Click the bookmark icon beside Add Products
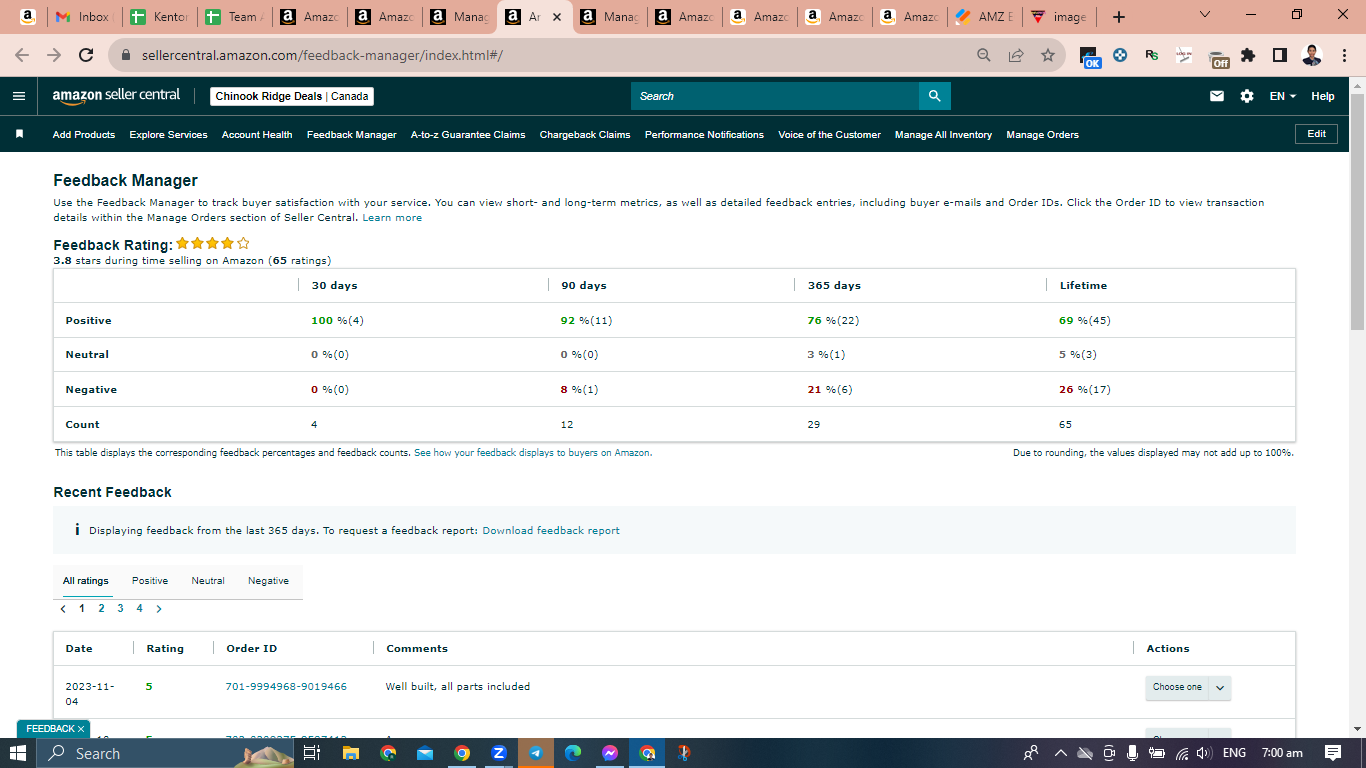1366x768 pixels. tap(19, 134)
